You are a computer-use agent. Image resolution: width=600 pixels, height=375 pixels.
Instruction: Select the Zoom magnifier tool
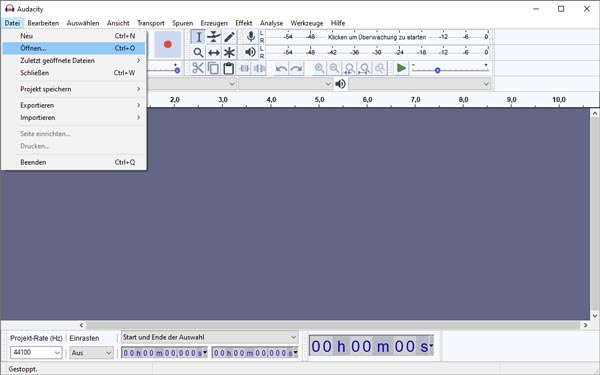tap(198, 52)
